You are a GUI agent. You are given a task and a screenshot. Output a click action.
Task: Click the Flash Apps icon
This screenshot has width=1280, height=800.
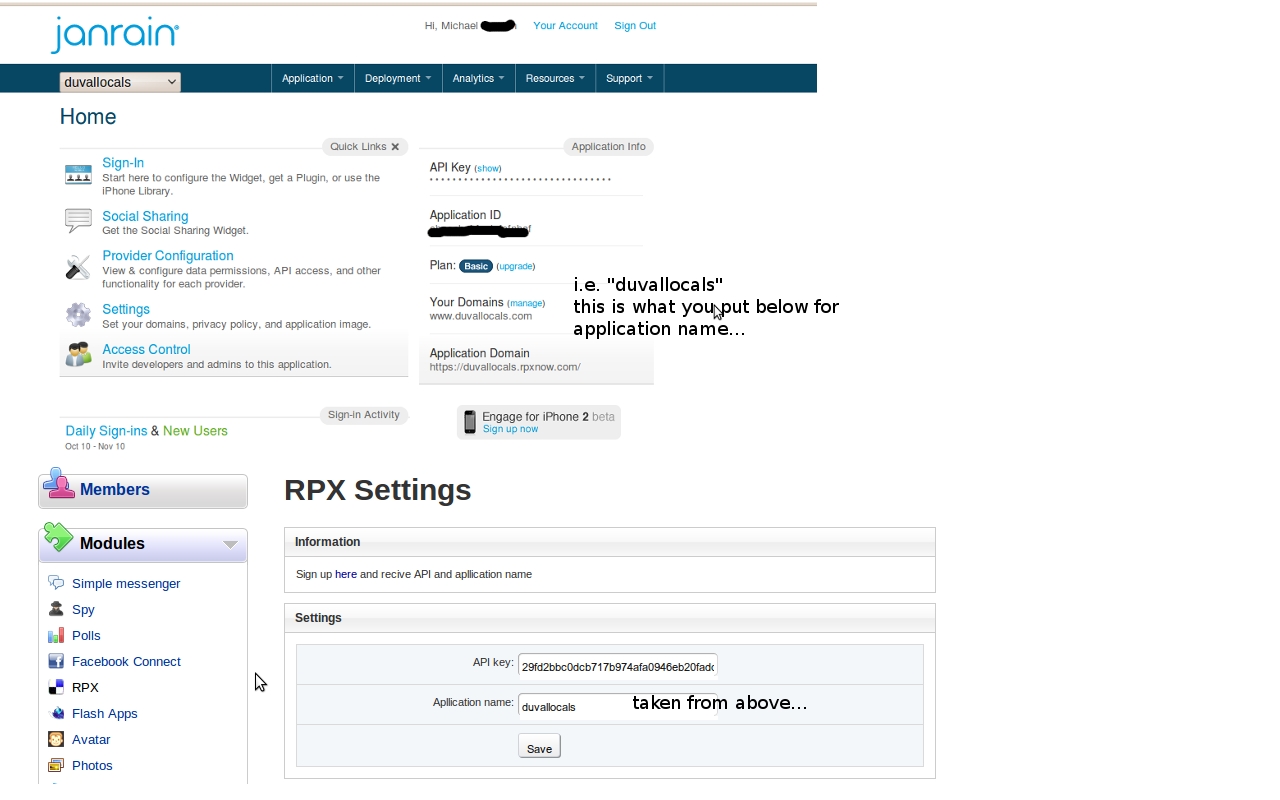(56, 713)
